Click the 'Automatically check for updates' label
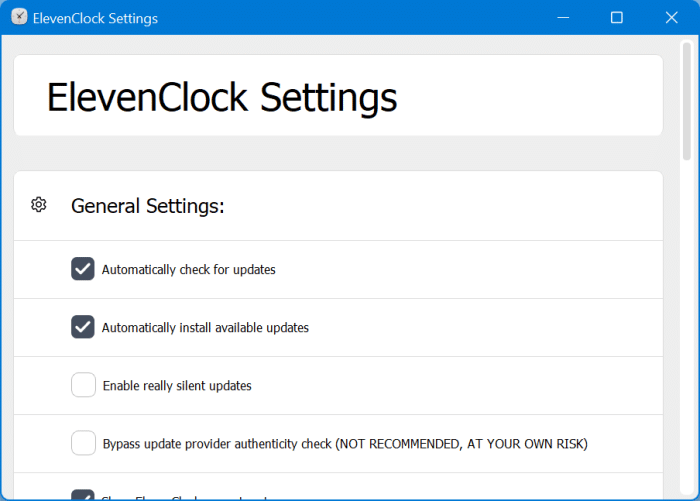 coord(188,270)
